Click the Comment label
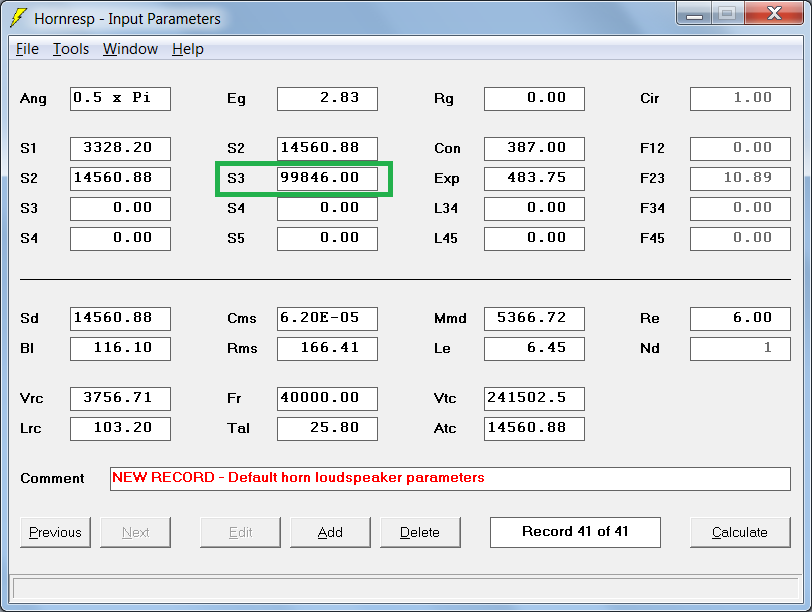 point(52,478)
